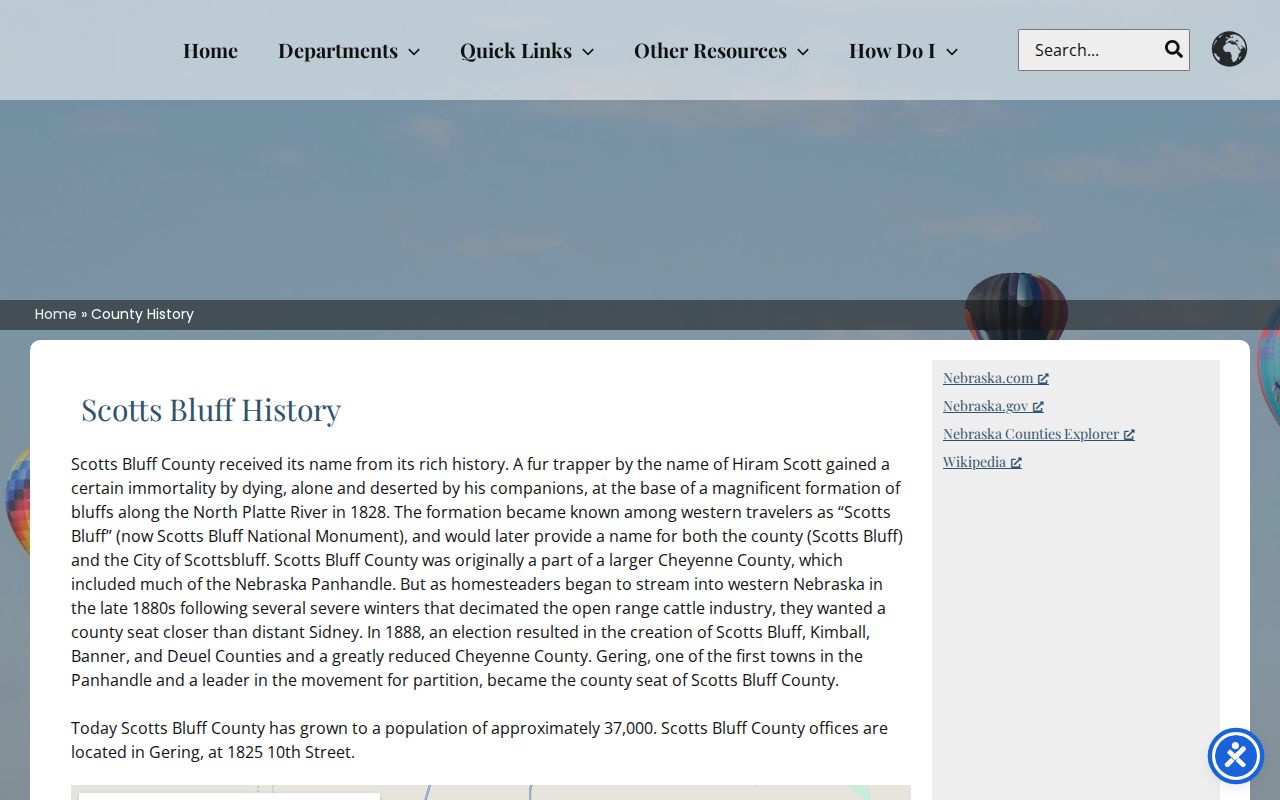Open the accessibility widget button

tap(1236, 756)
